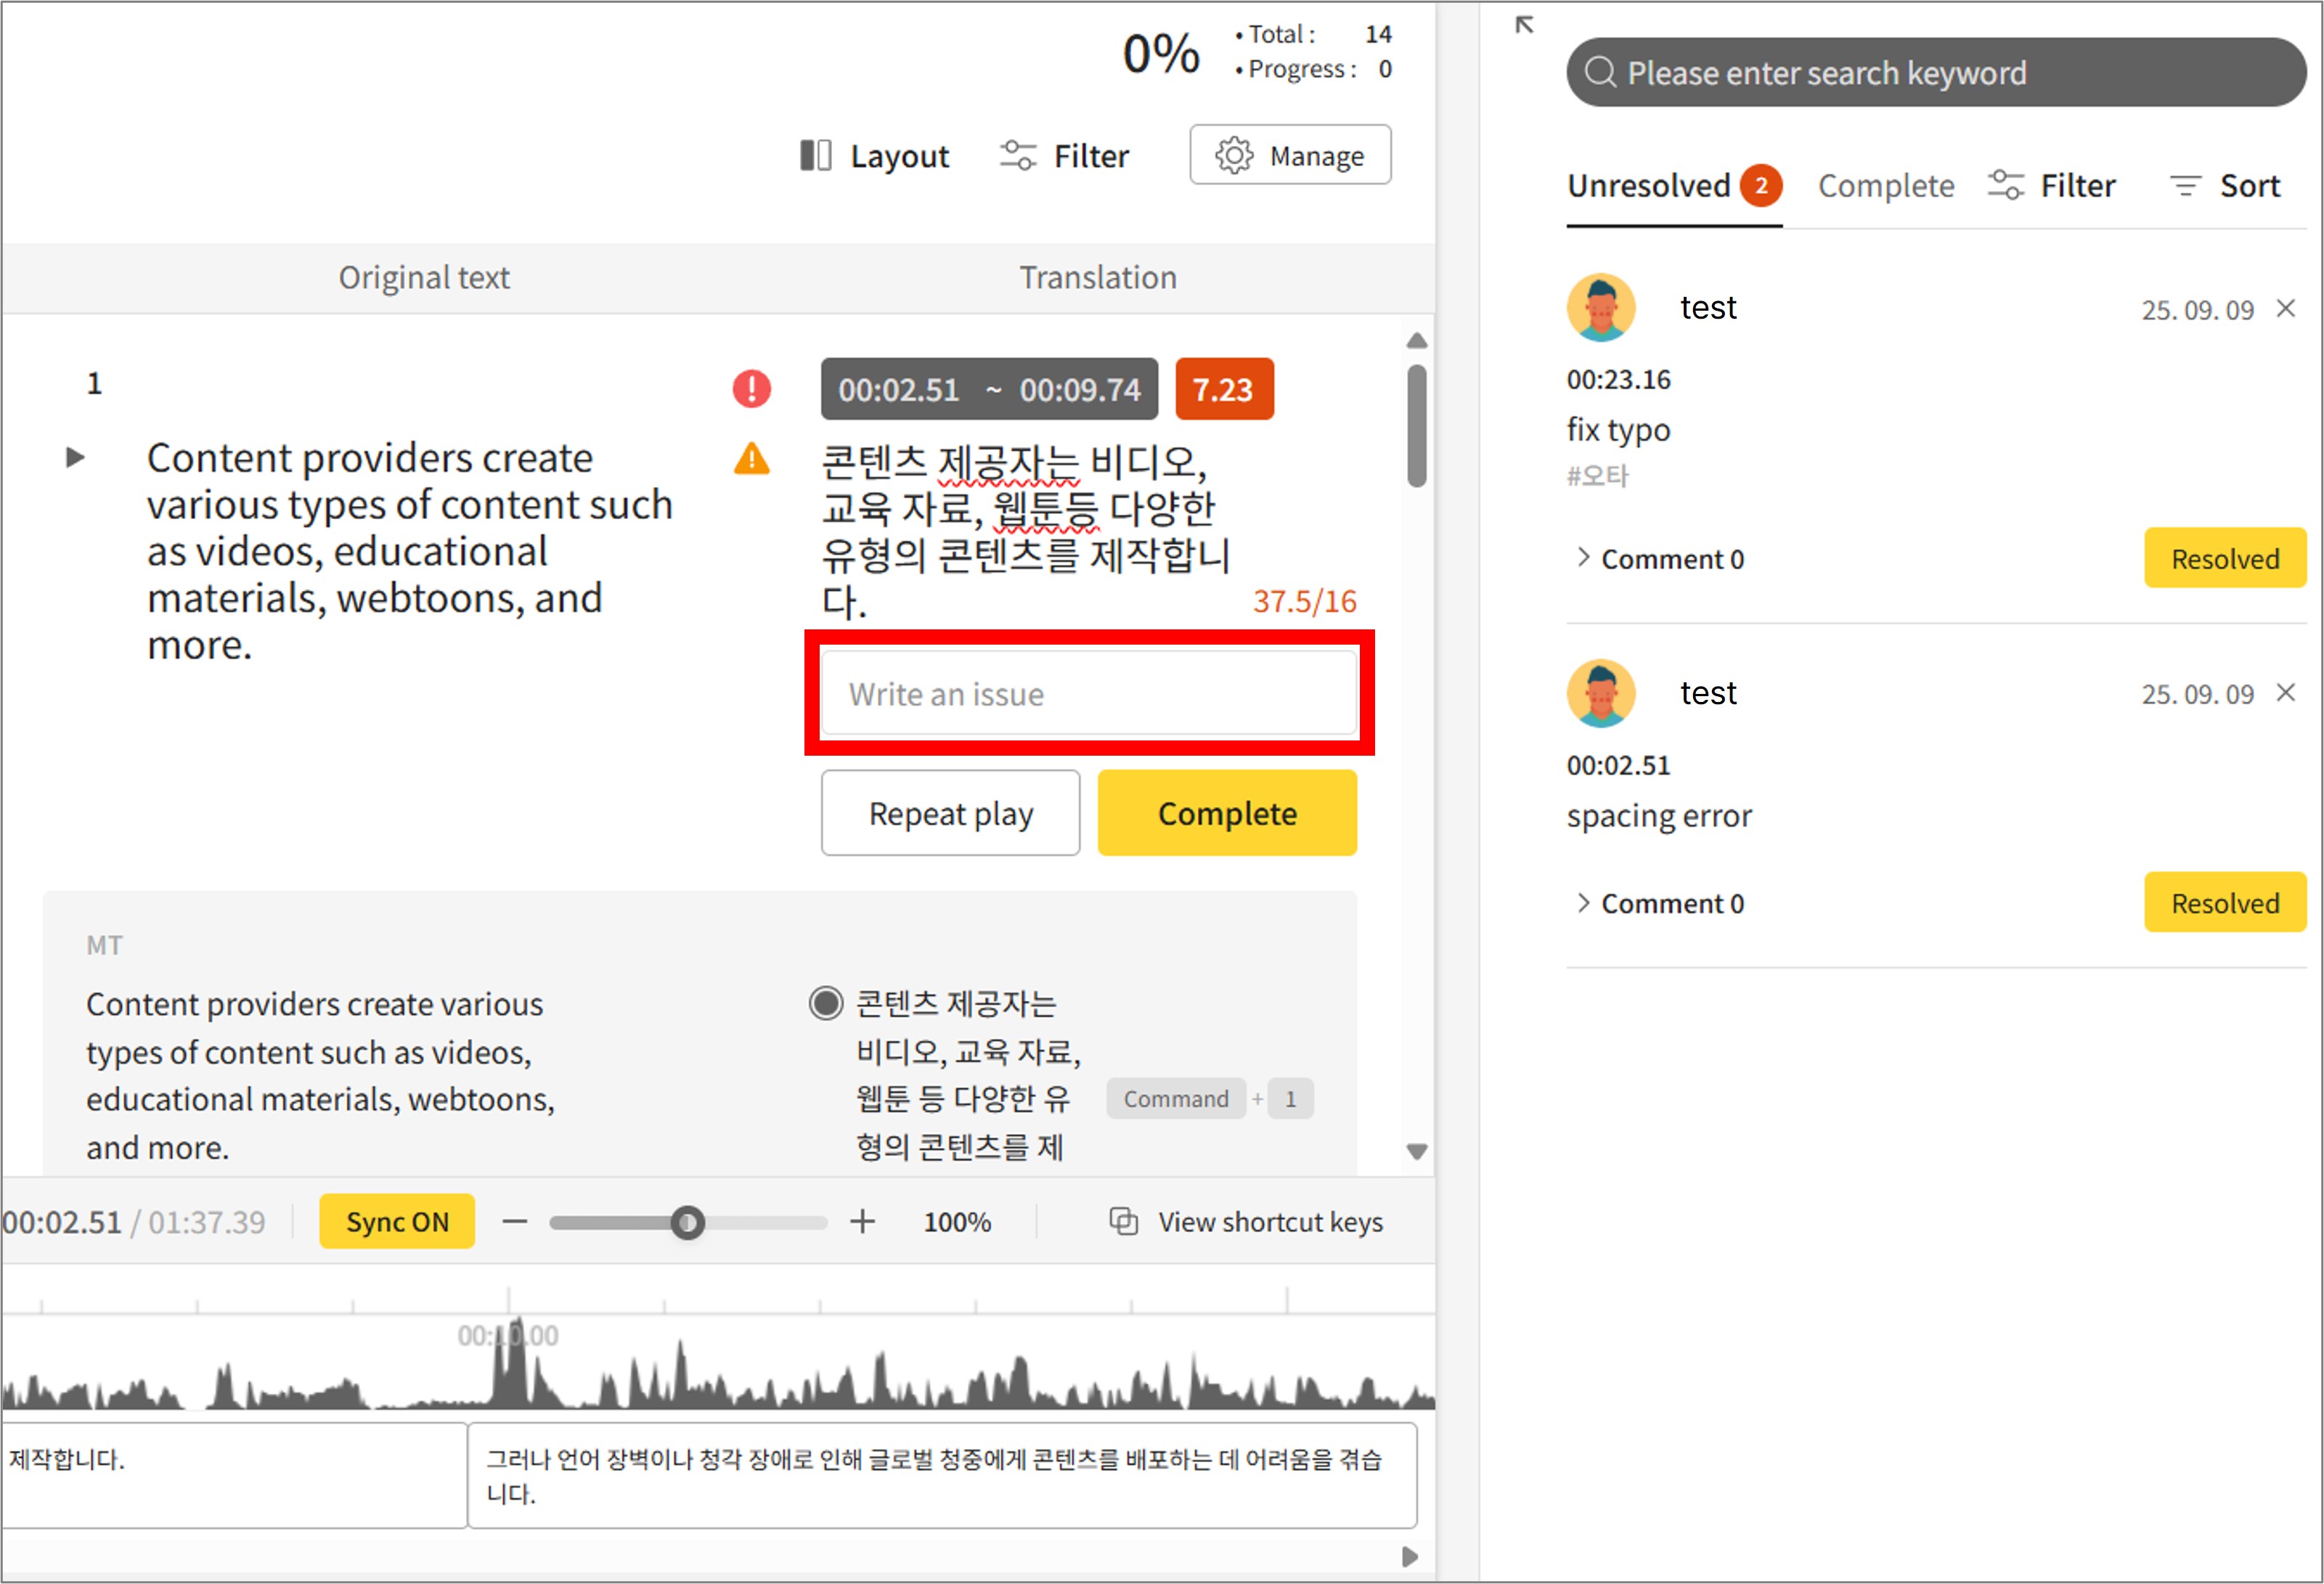This screenshot has width=2324, height=1584.
Task: Toggle the Sync ON button
Action: [397, 1221]
